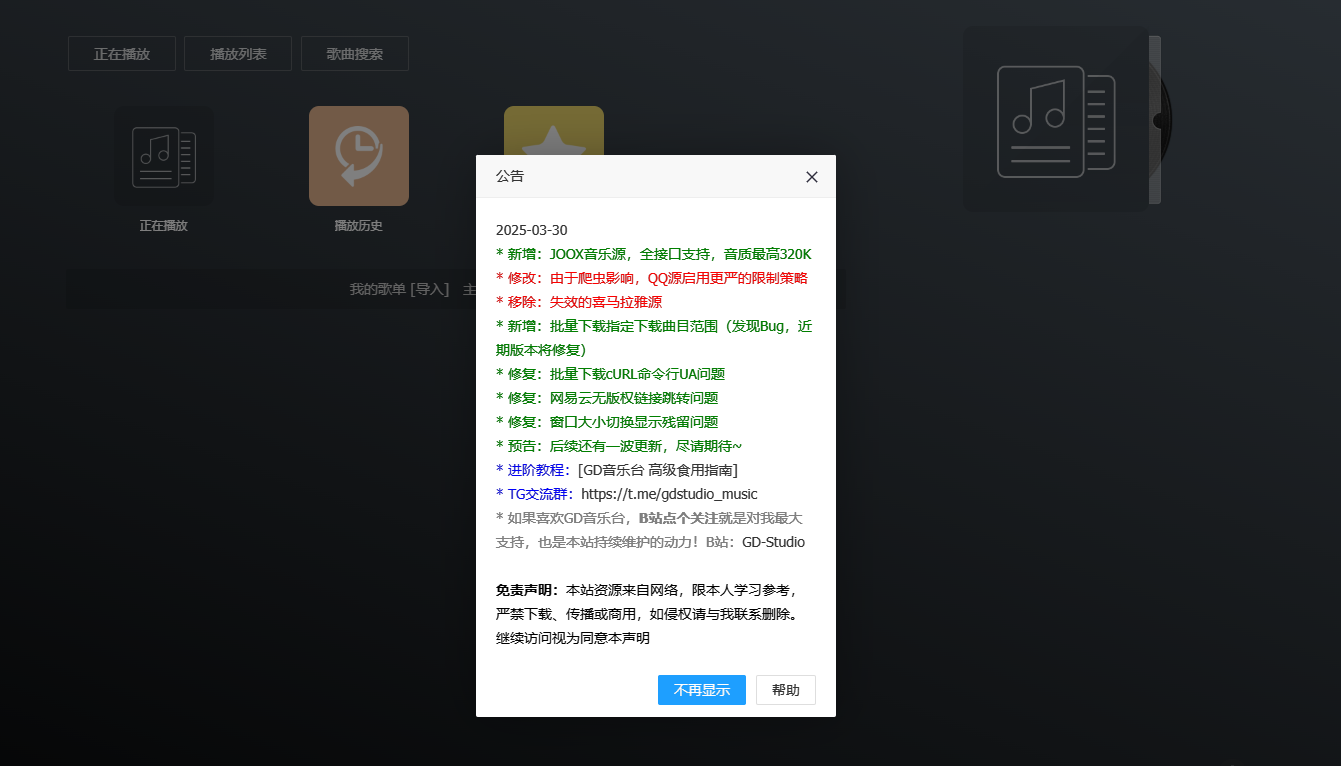Click the 播放历史 label under the clock icon

[358, 226]
